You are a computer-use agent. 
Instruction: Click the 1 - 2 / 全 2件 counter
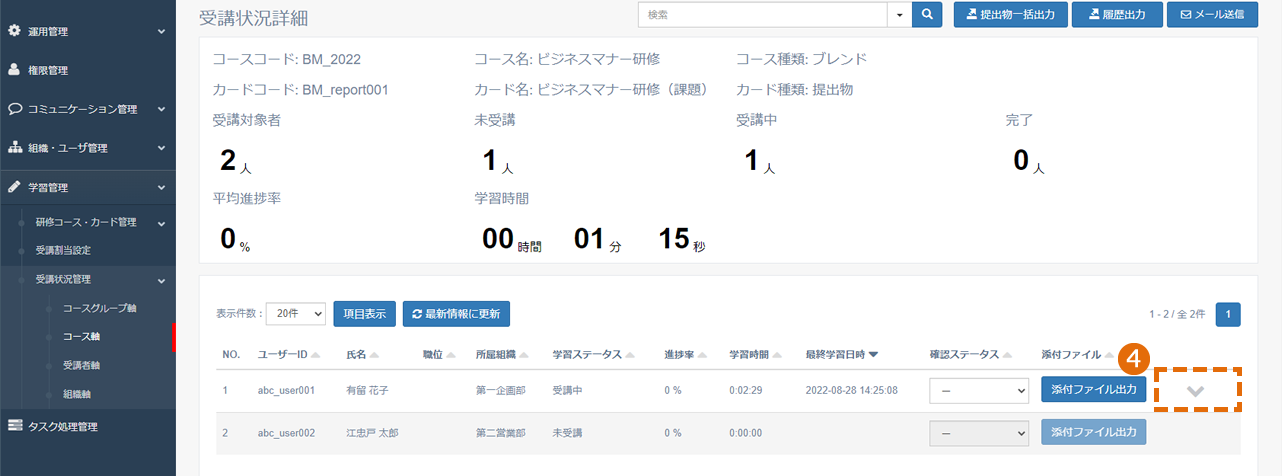click(1178, 314)
